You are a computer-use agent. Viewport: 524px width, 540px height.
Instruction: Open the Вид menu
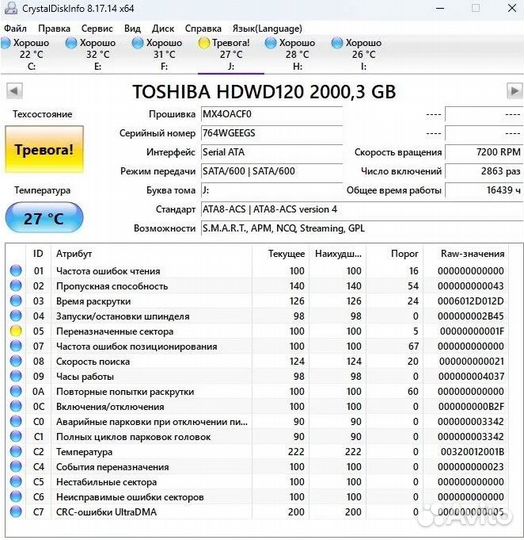click(132, 28)
